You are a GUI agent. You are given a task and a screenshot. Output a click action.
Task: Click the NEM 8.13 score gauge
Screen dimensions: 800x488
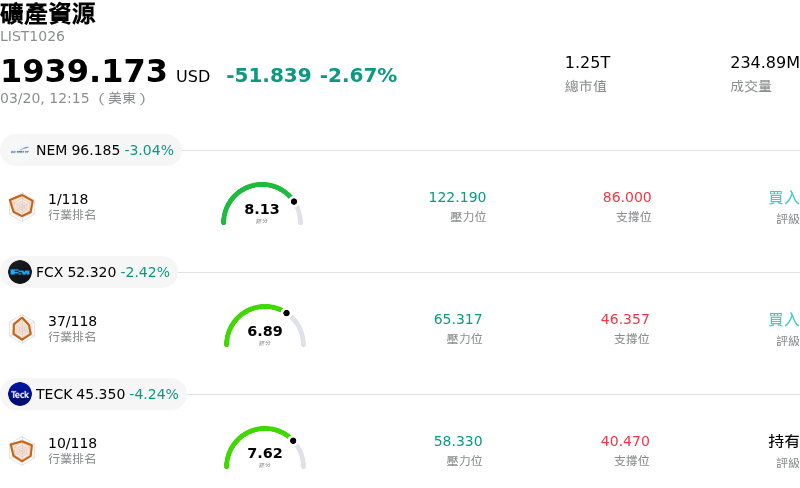click(262, 205)
